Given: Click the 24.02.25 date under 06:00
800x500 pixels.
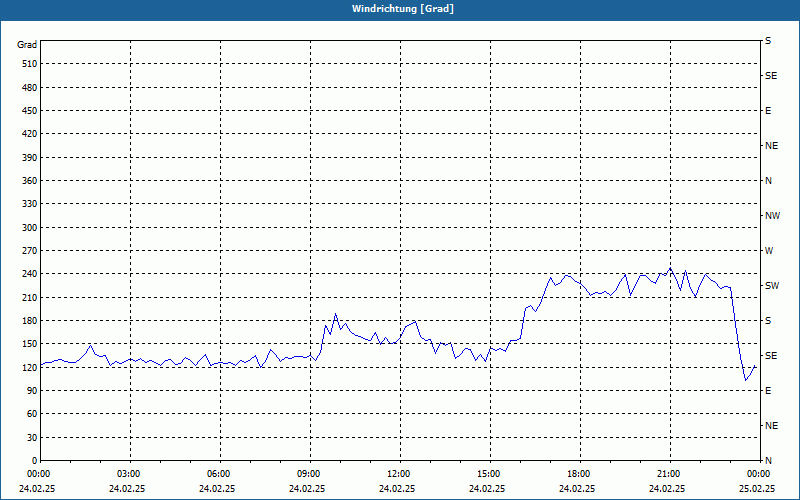Looking at the screenshot, I should pyautogui.click(x=217, y=489).
